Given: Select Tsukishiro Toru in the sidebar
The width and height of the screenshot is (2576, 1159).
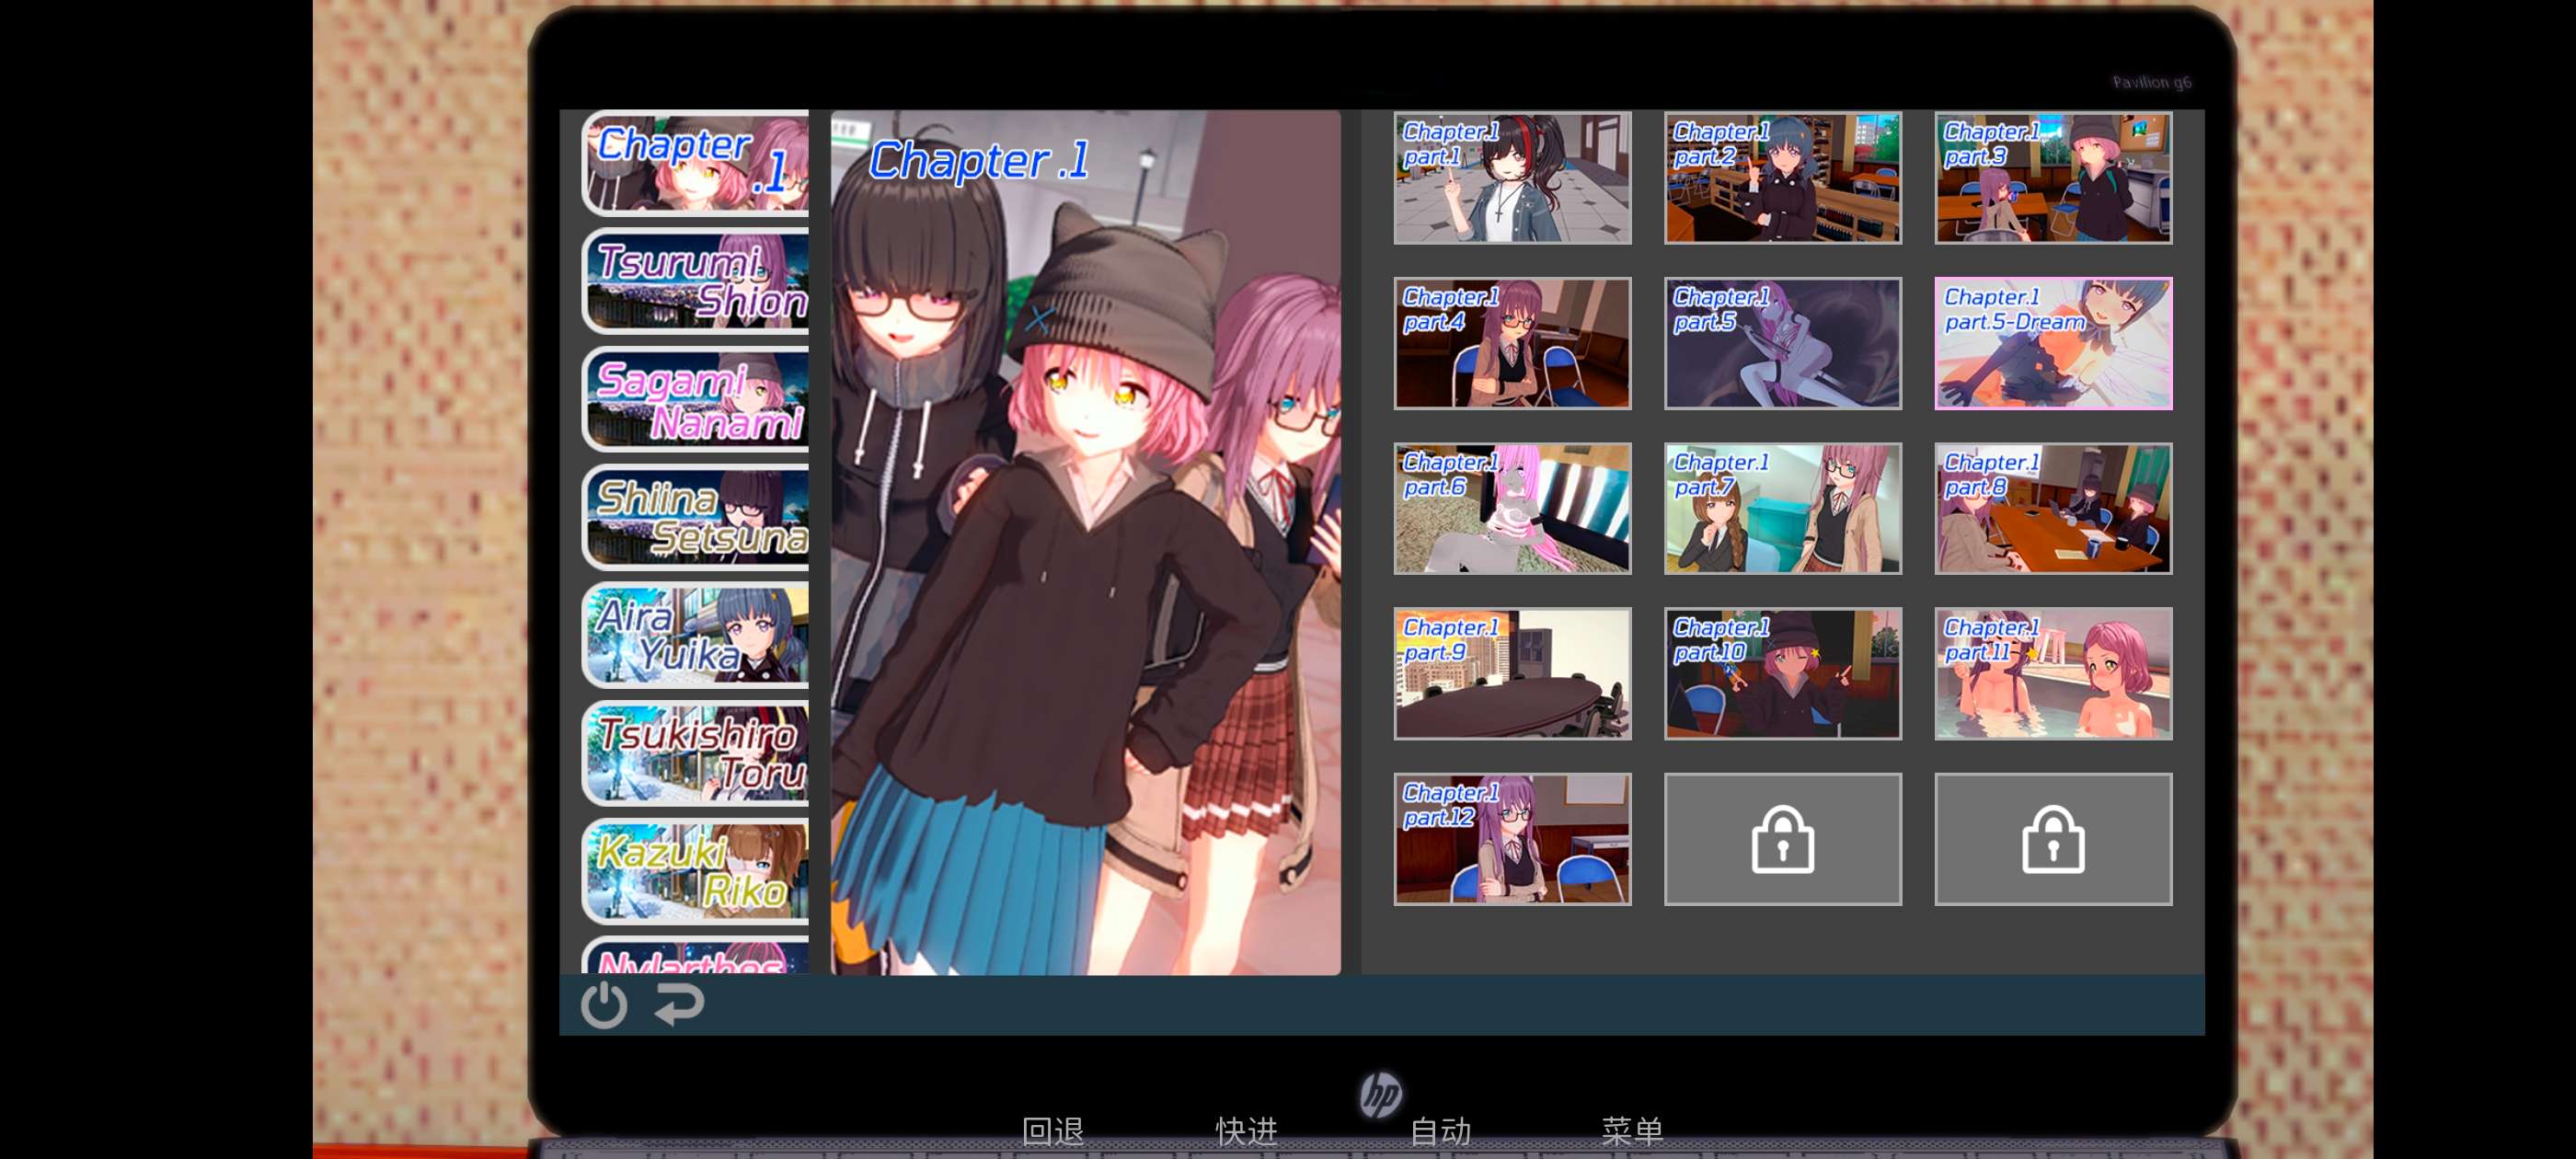Looking at the screenshot, I should (x=696, y=753).
